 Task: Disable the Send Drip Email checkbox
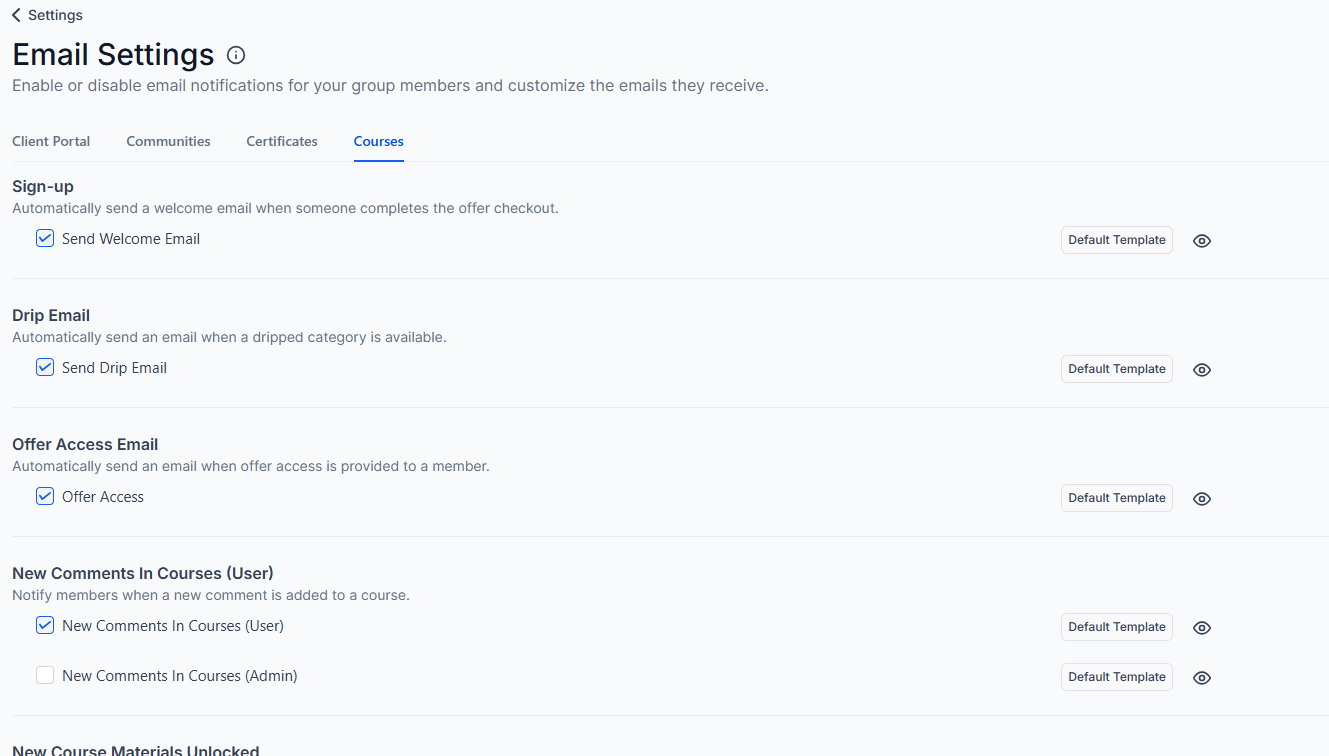click(x=45, y=368)
